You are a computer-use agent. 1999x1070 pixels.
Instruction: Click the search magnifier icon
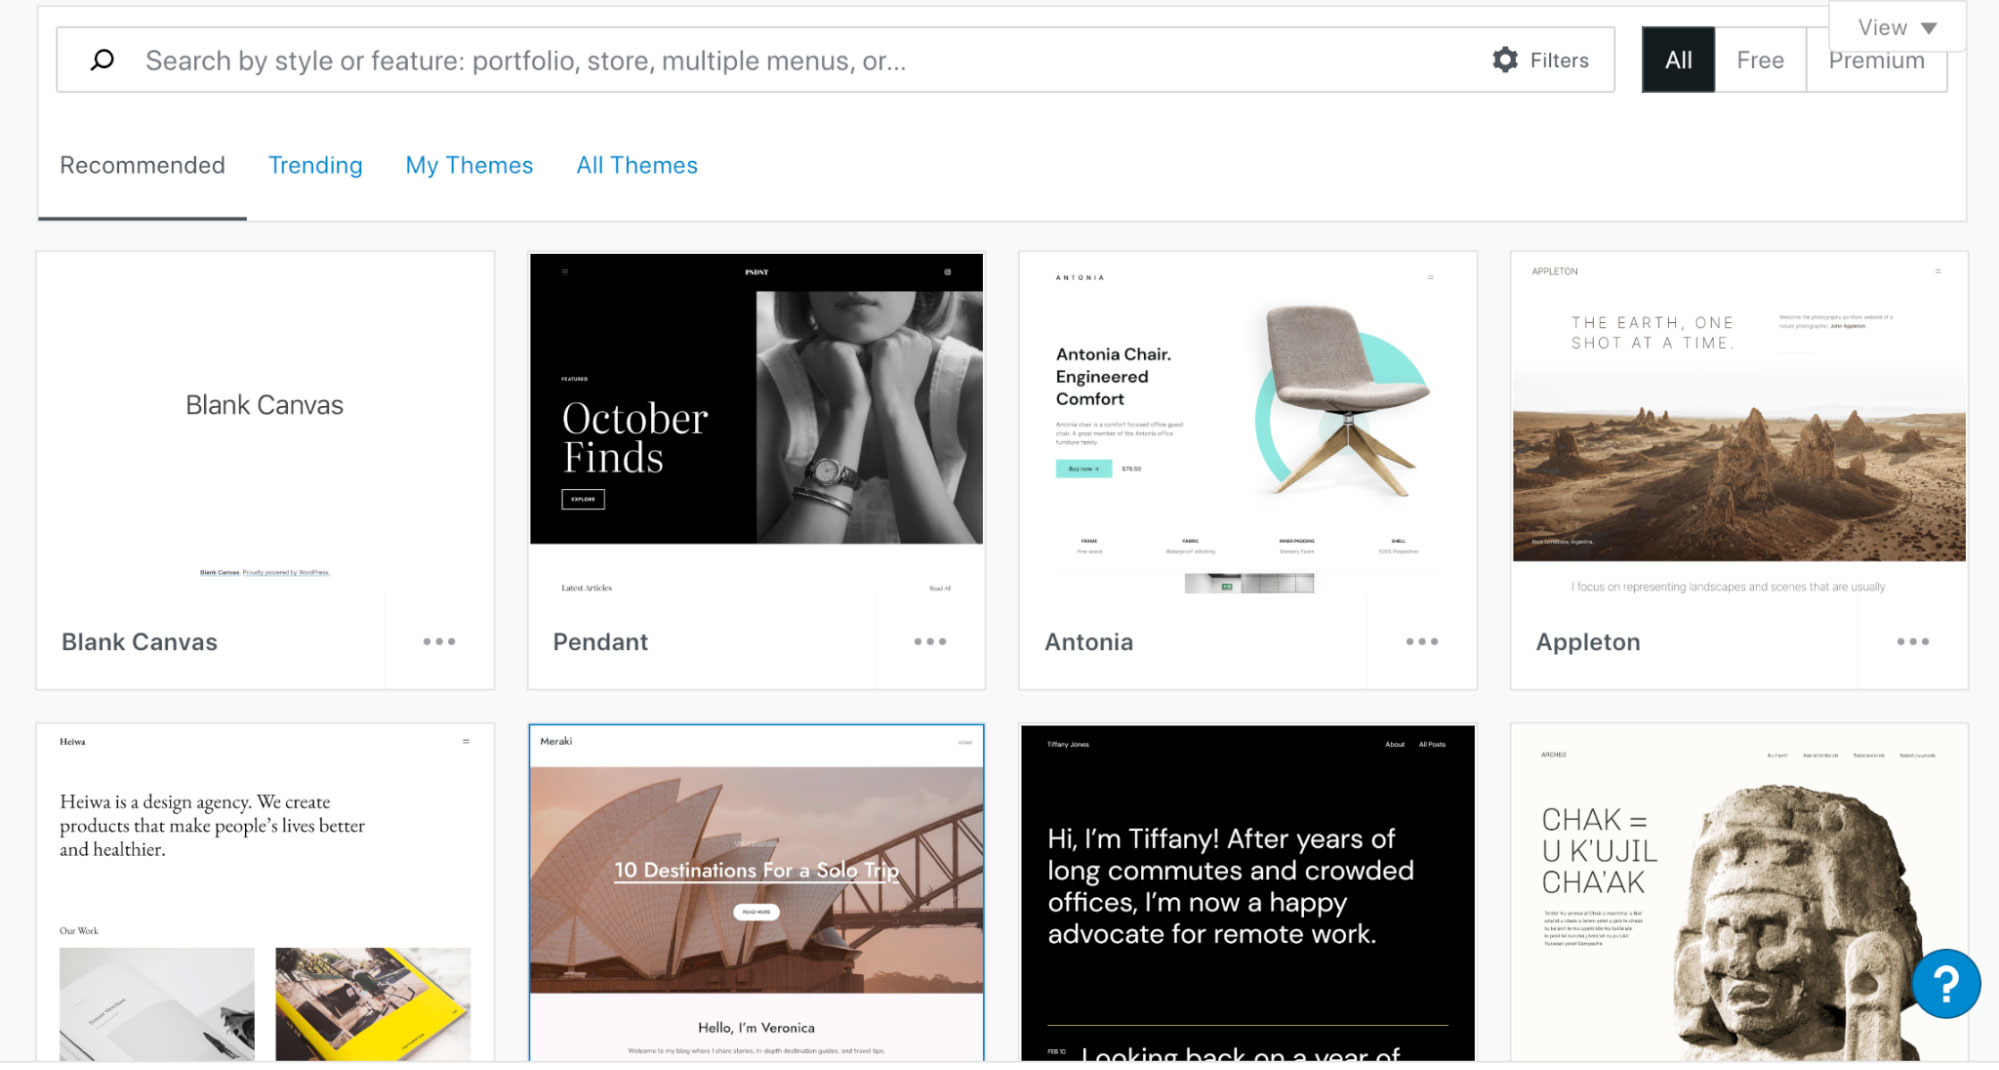click(x=102, y=60)
